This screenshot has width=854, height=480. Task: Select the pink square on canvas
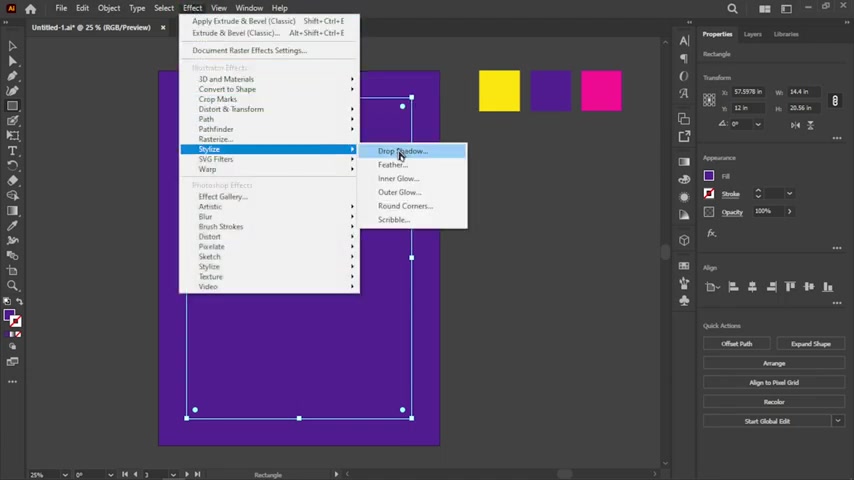[601, 91]
